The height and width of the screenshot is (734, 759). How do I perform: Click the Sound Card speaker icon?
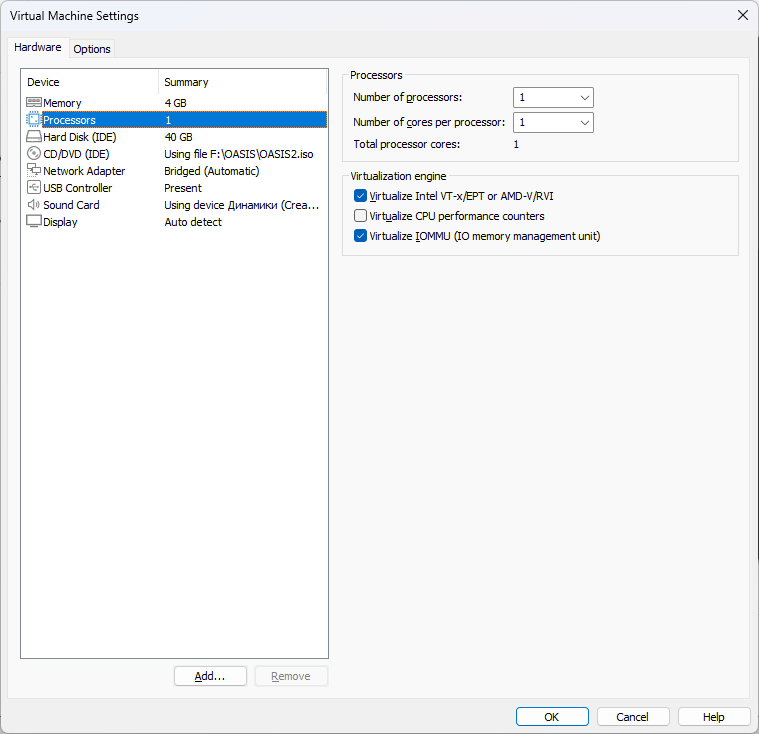point(34,205)
